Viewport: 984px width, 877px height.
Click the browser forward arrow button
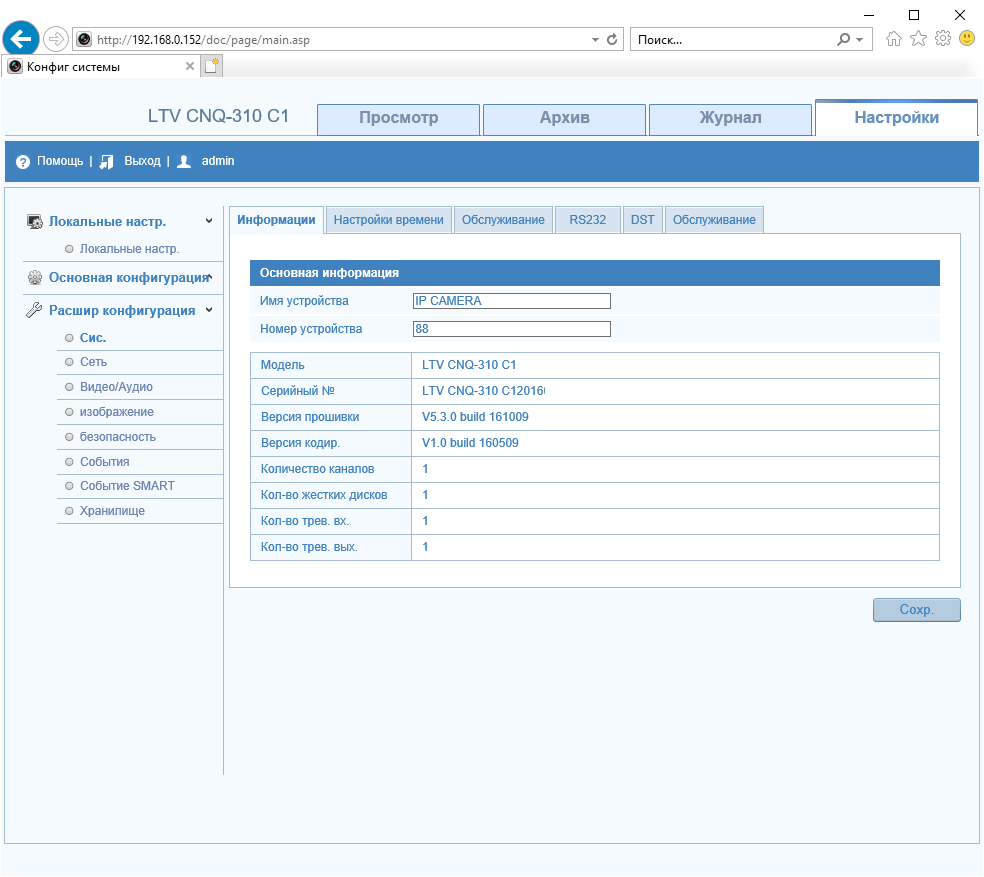(x=56, y=39)
